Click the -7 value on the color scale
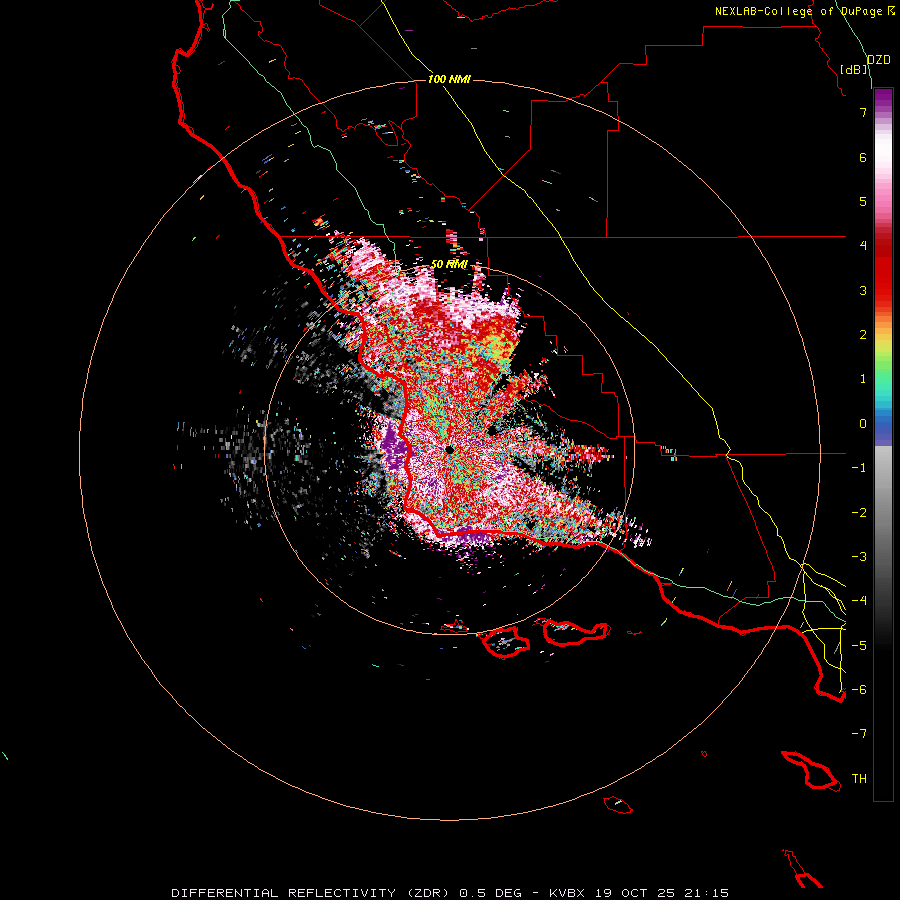Screen dimensions: 900x900 859,734
